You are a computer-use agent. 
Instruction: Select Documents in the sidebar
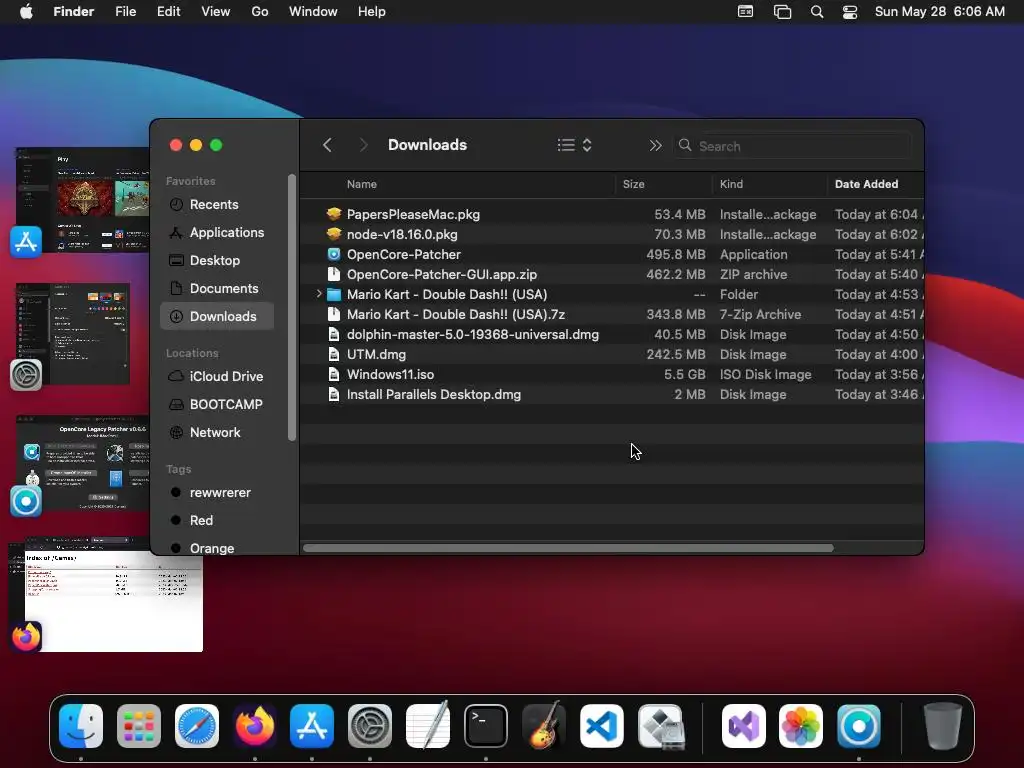(217, 289)
